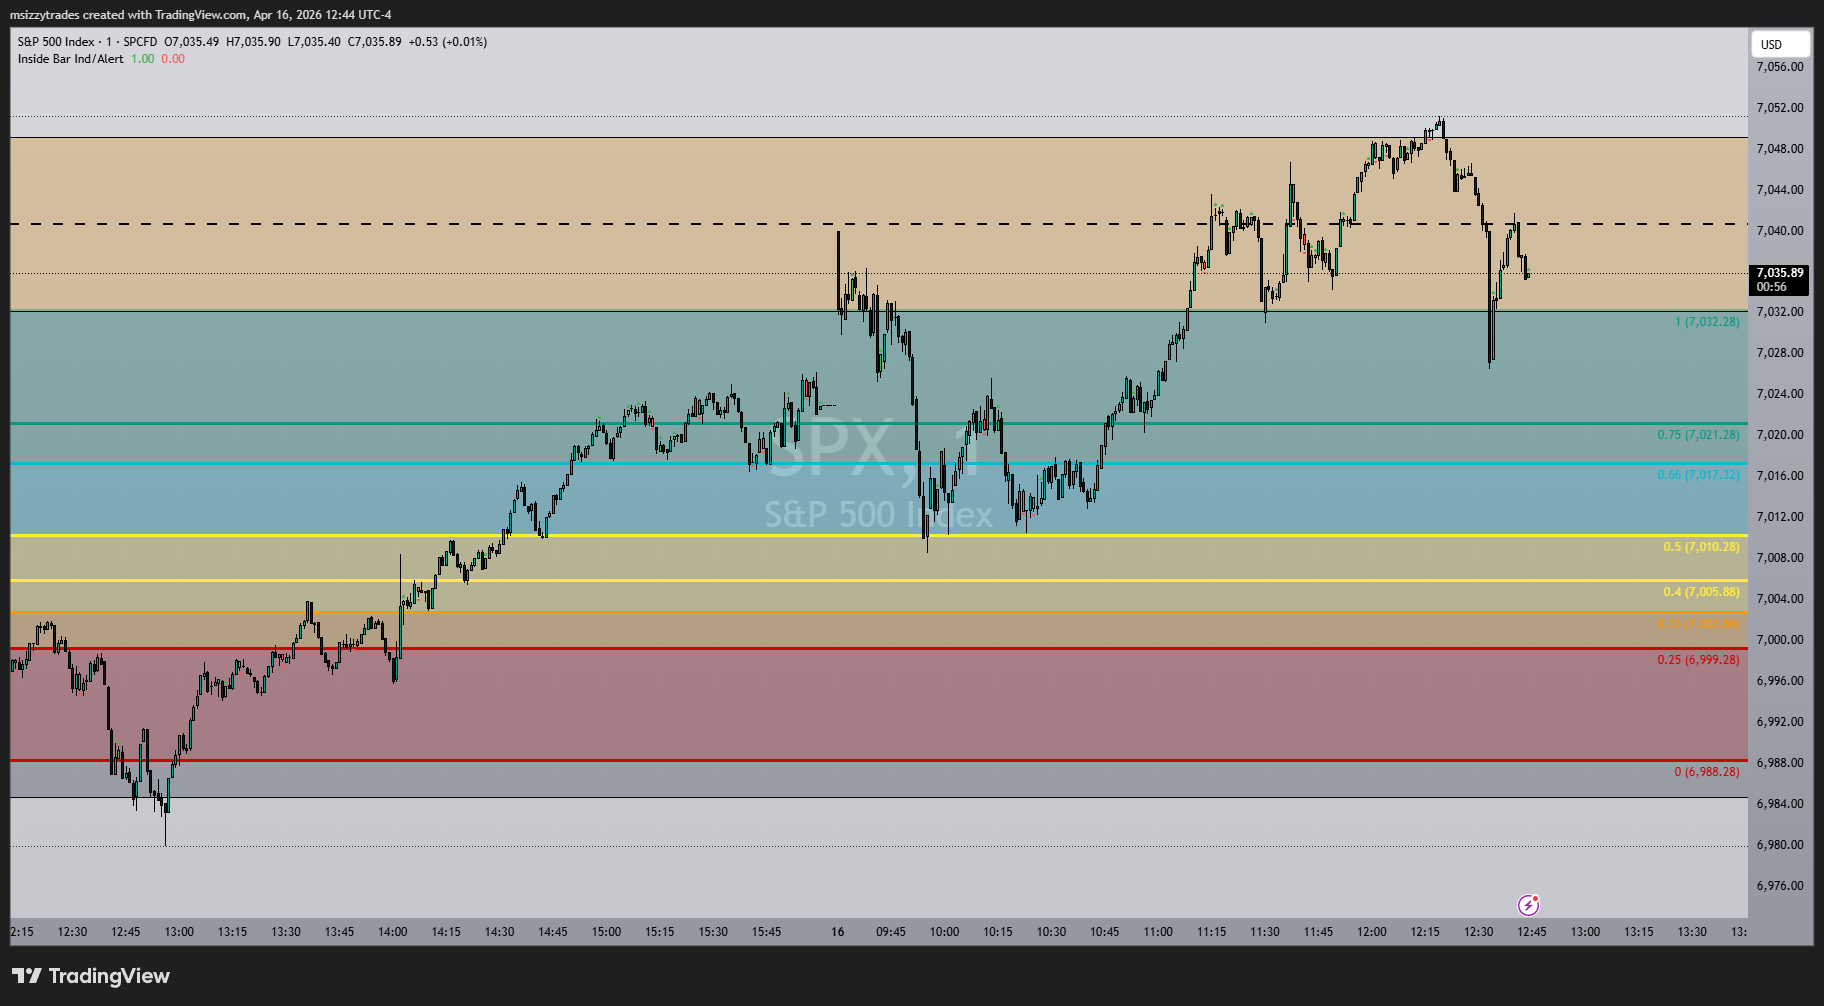The height and width of the screenshot is (1006, 1824).
Task: Click the open value O7,035.49
Action: [192, 42]
